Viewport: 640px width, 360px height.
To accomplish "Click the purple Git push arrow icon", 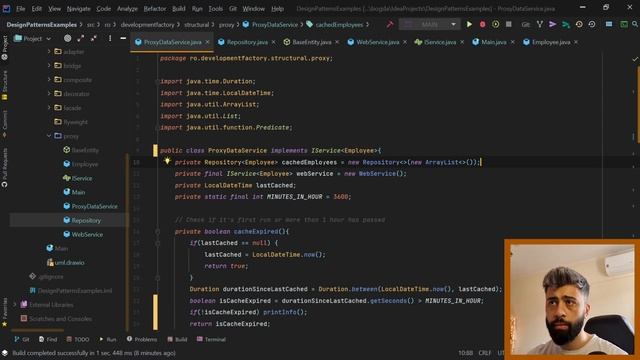I will (x=553, y=24).
